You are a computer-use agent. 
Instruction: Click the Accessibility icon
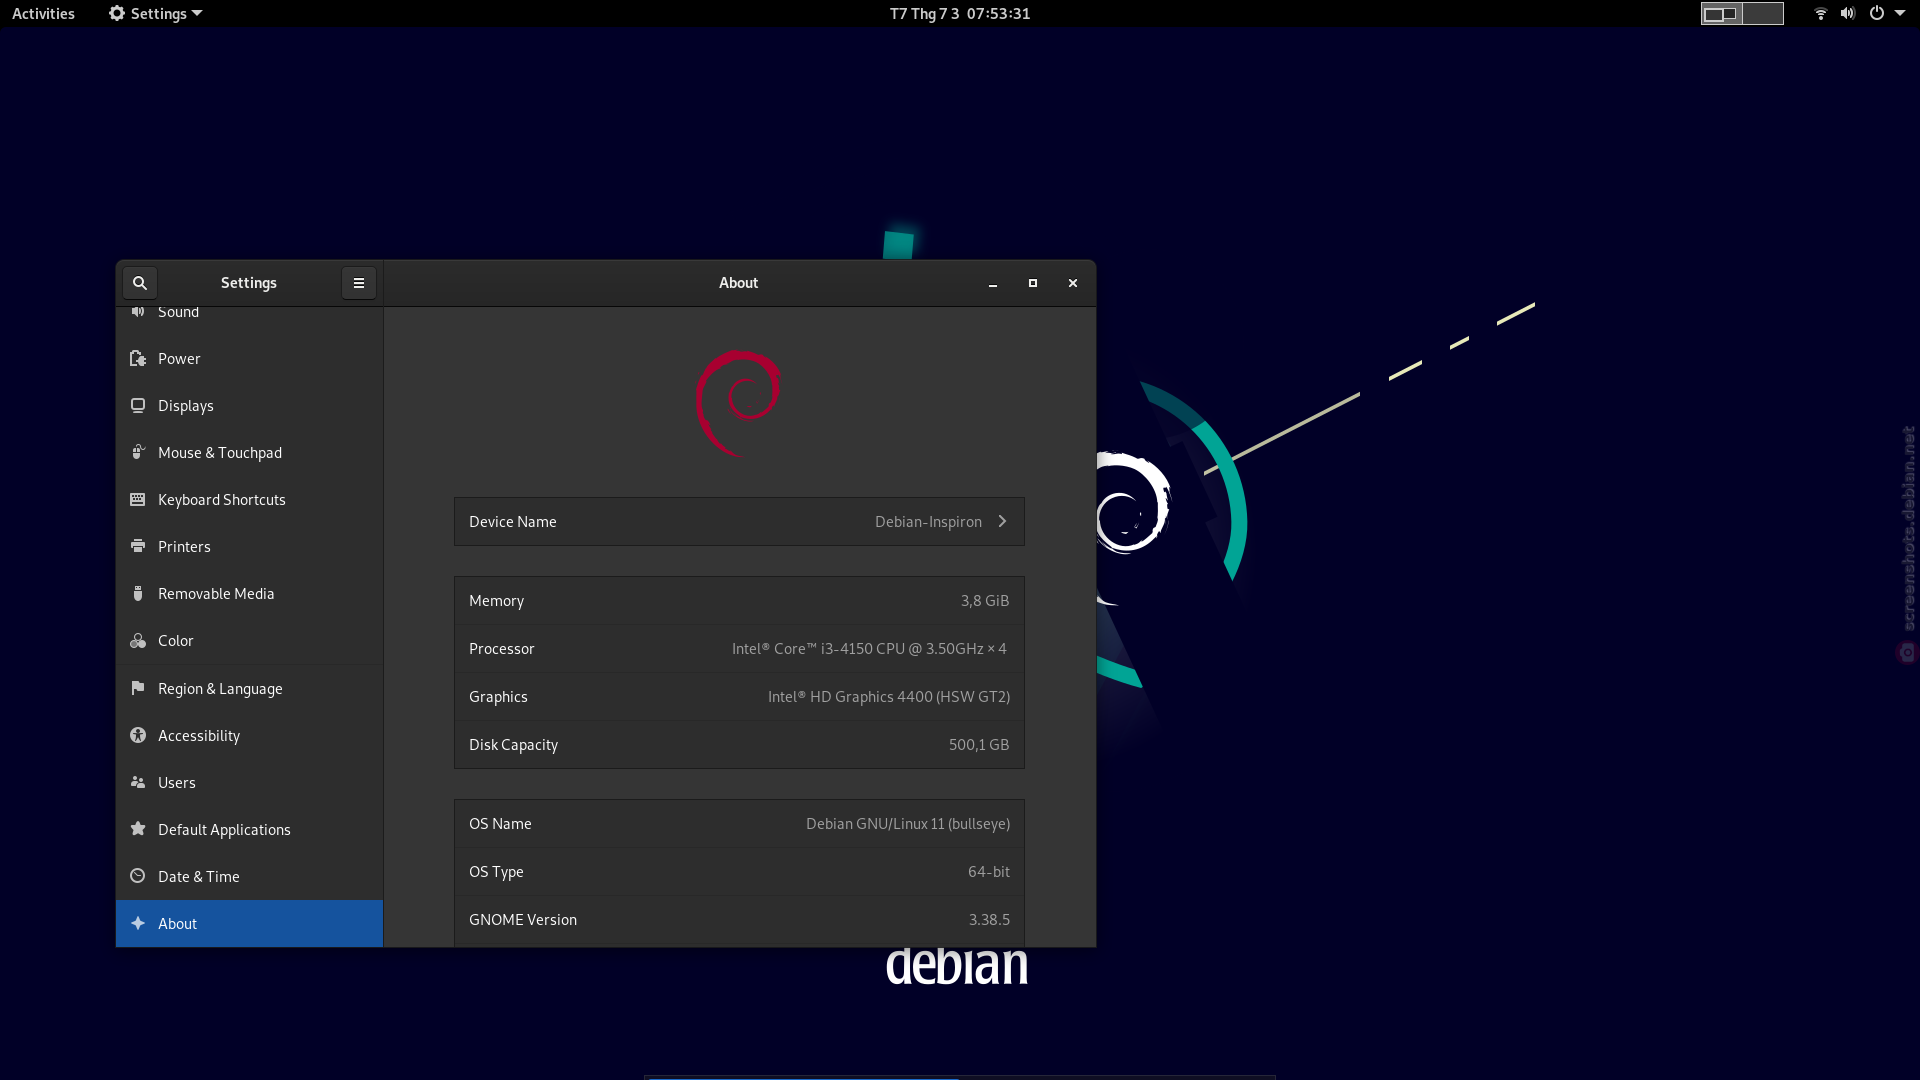click(x=138, y=735)
